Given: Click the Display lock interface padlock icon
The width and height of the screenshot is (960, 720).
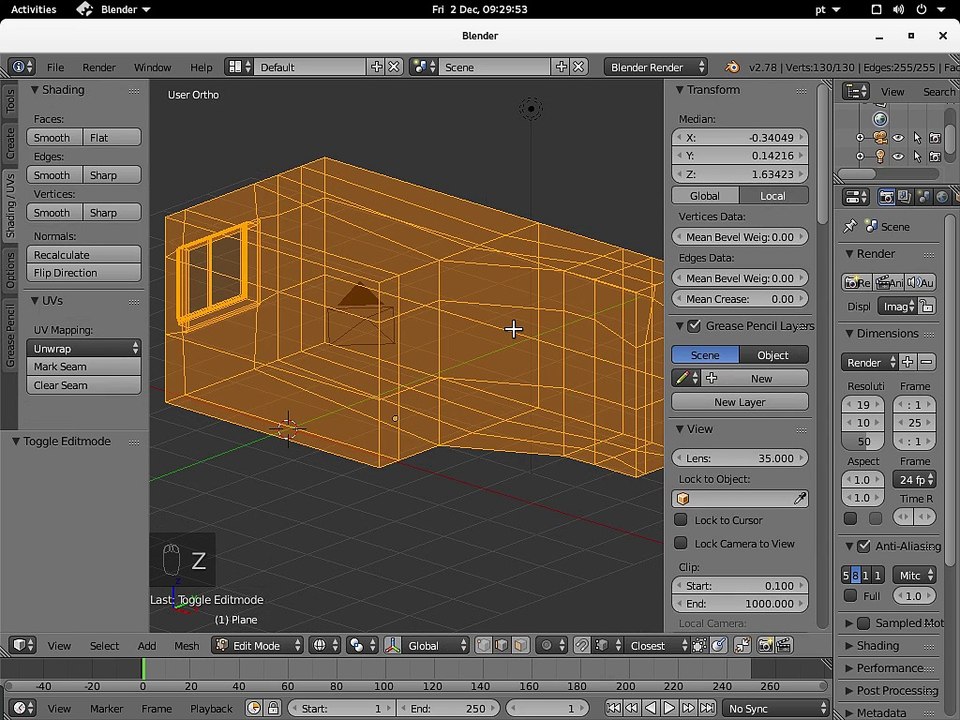Looking at the screenshot, I should (x=927, y=306).
